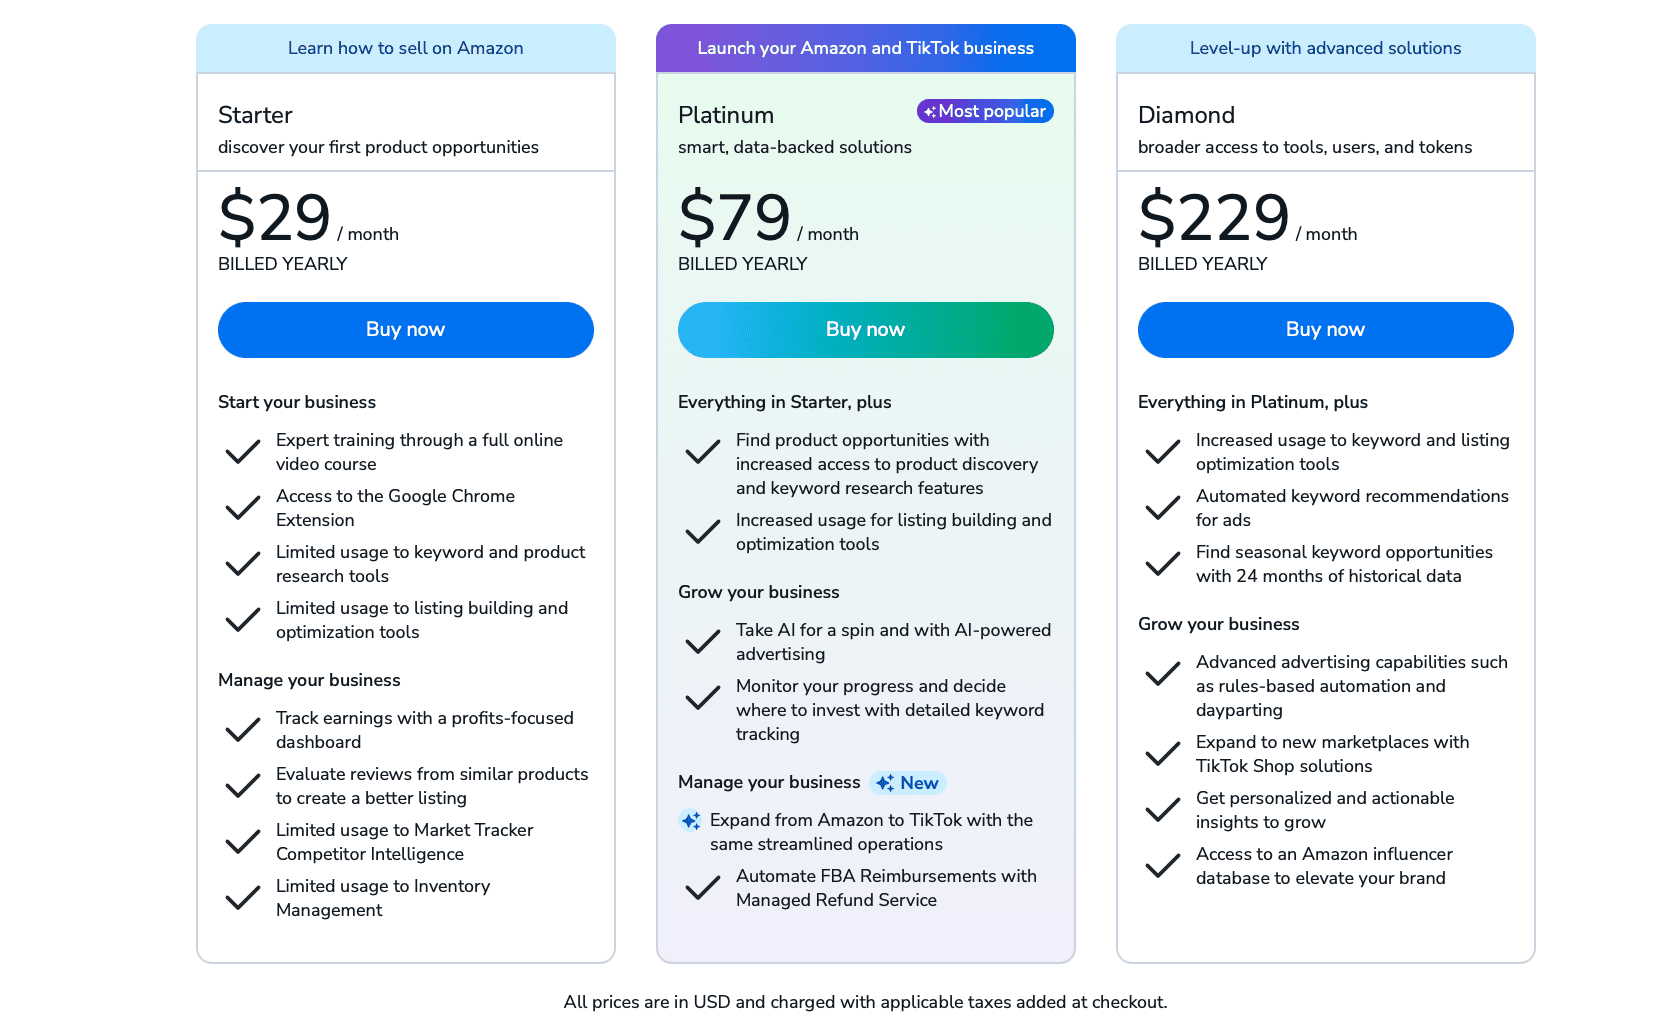Click the Most popular badge on Platinum
This screenshot has width=1680, height=1020.
[x=985, y=111]
